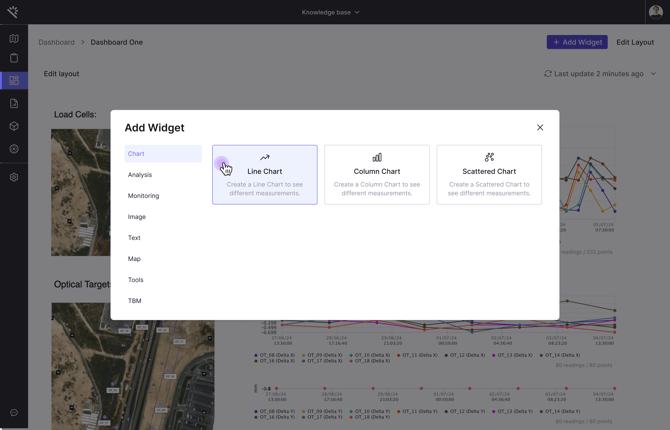
Task: Toggle OT_09 (Delta Y) legend entry
Action: (x=322, y=411)
